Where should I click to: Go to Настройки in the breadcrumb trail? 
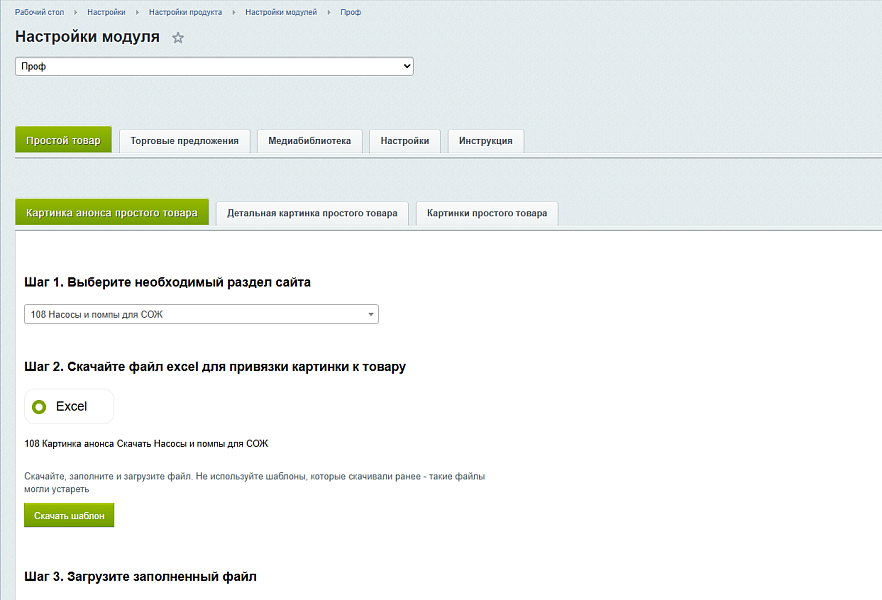tap(105, 12)
